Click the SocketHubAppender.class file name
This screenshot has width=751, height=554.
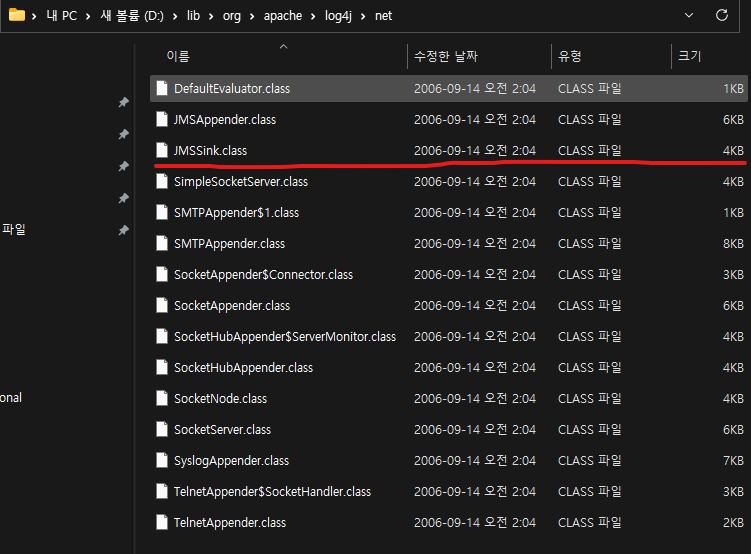click(x=243, y=368)
